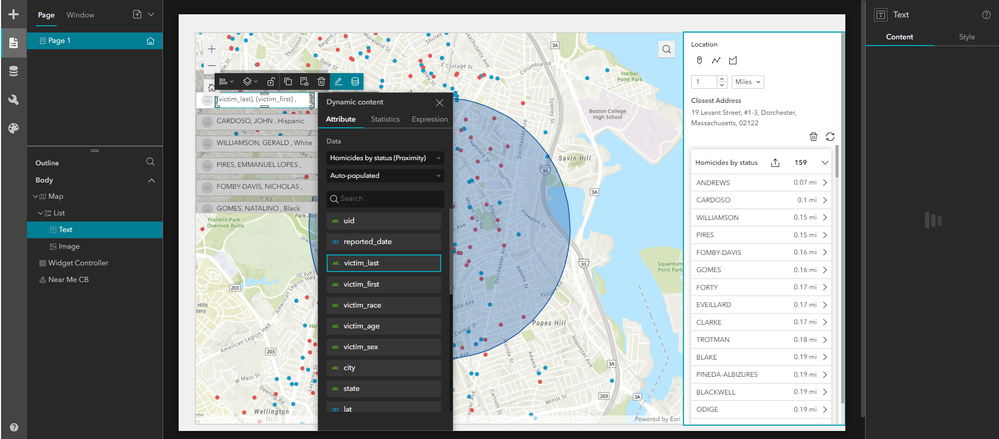The width and height of the screenshot is (999, 439).
Task: Open the Homicides by status (Proximity) data dropdown
Action: [385, 158]
